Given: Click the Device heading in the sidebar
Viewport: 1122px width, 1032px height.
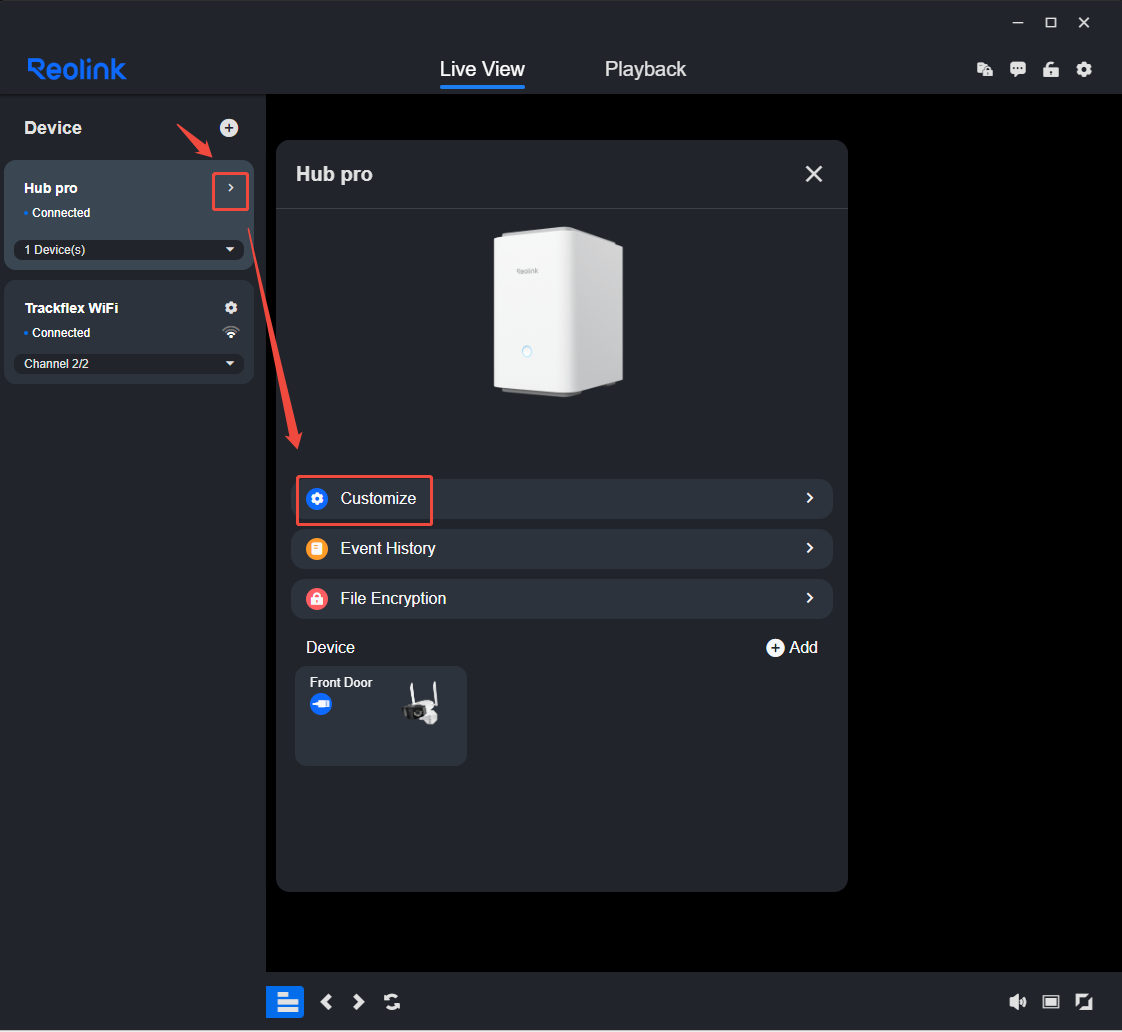Looking at the screenshot, I should [x=53, y=128].
